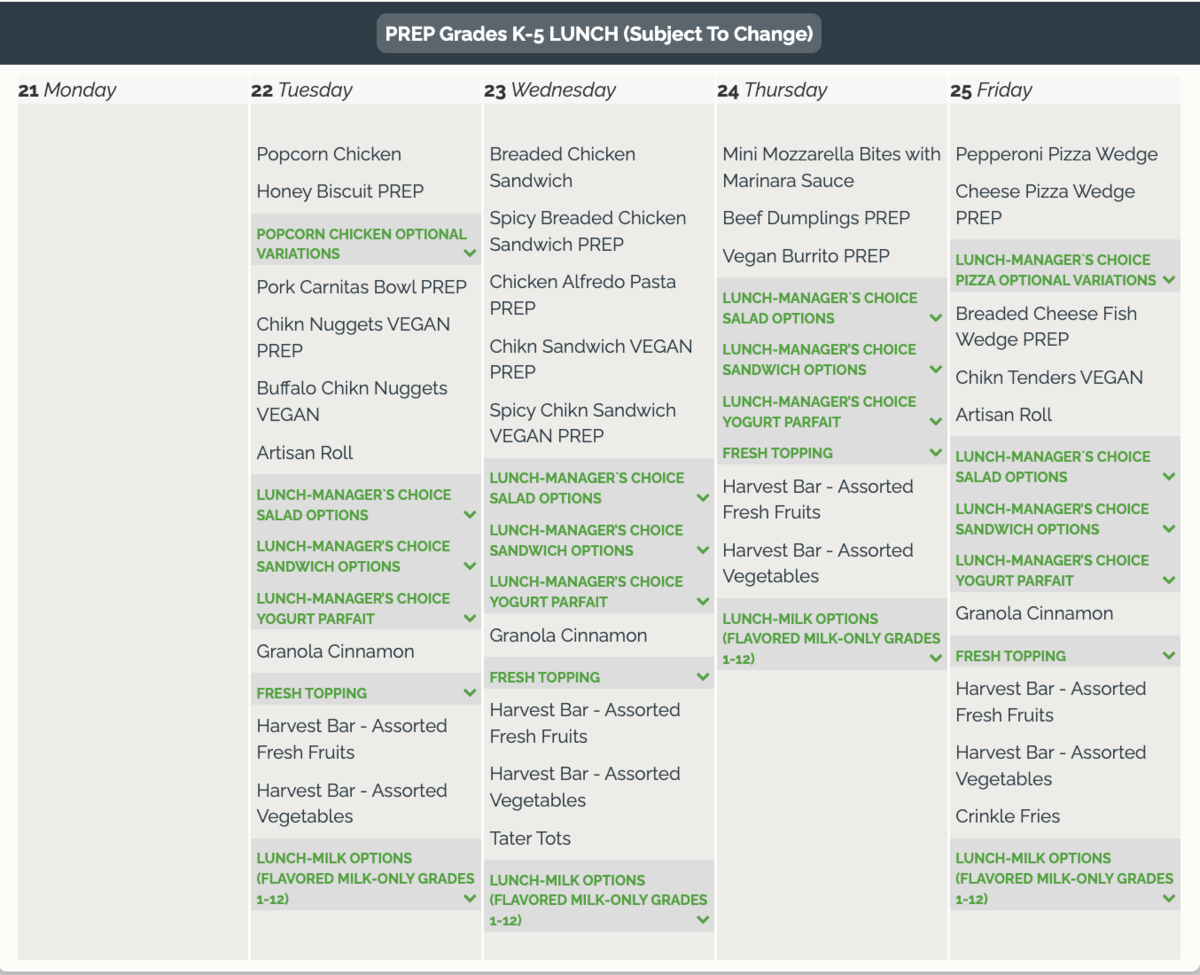Open Pork Carnitas Bowl PREP item
This screenshot has width=1200, height=975.
click(x=362, y=287)
